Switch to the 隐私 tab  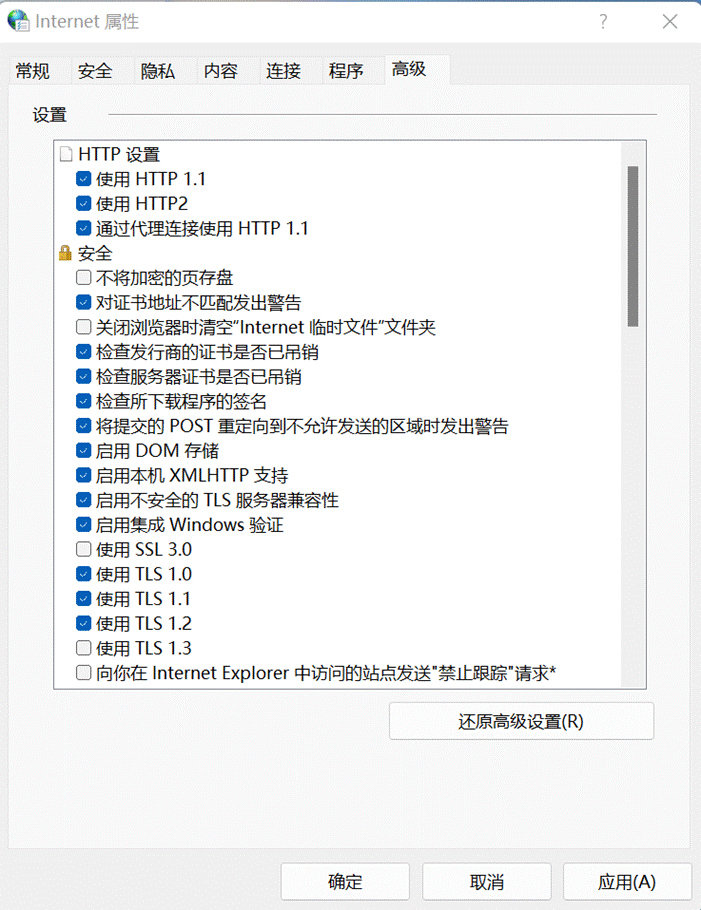pos(157,71)
